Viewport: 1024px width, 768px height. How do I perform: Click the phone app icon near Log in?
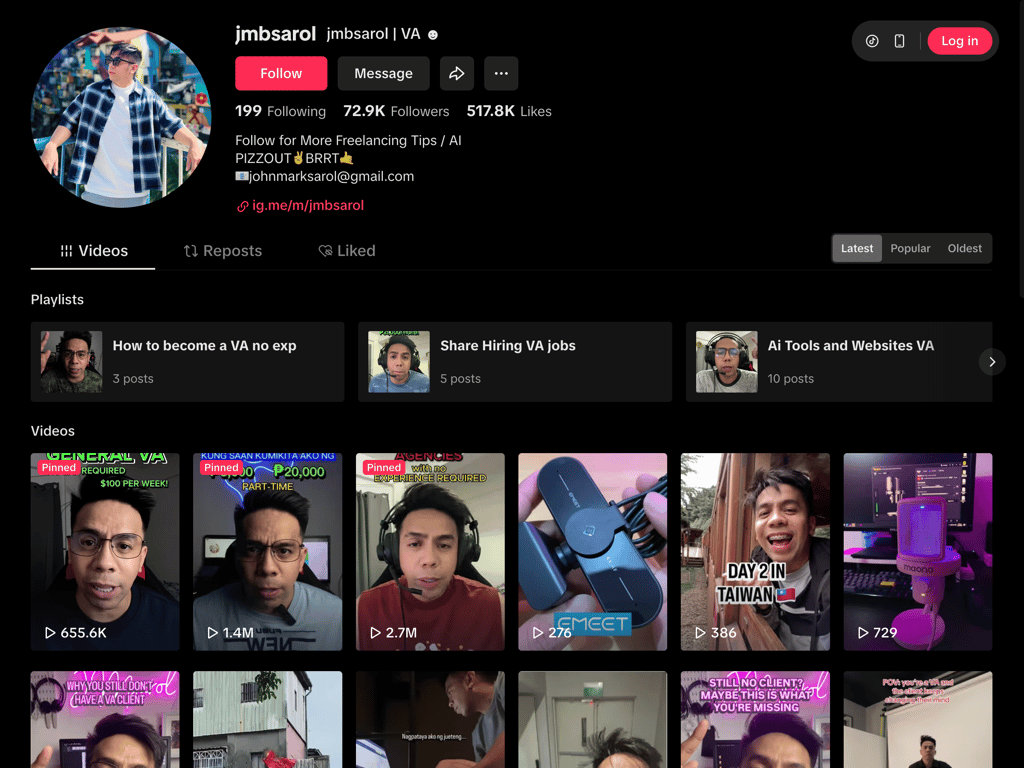899,41
